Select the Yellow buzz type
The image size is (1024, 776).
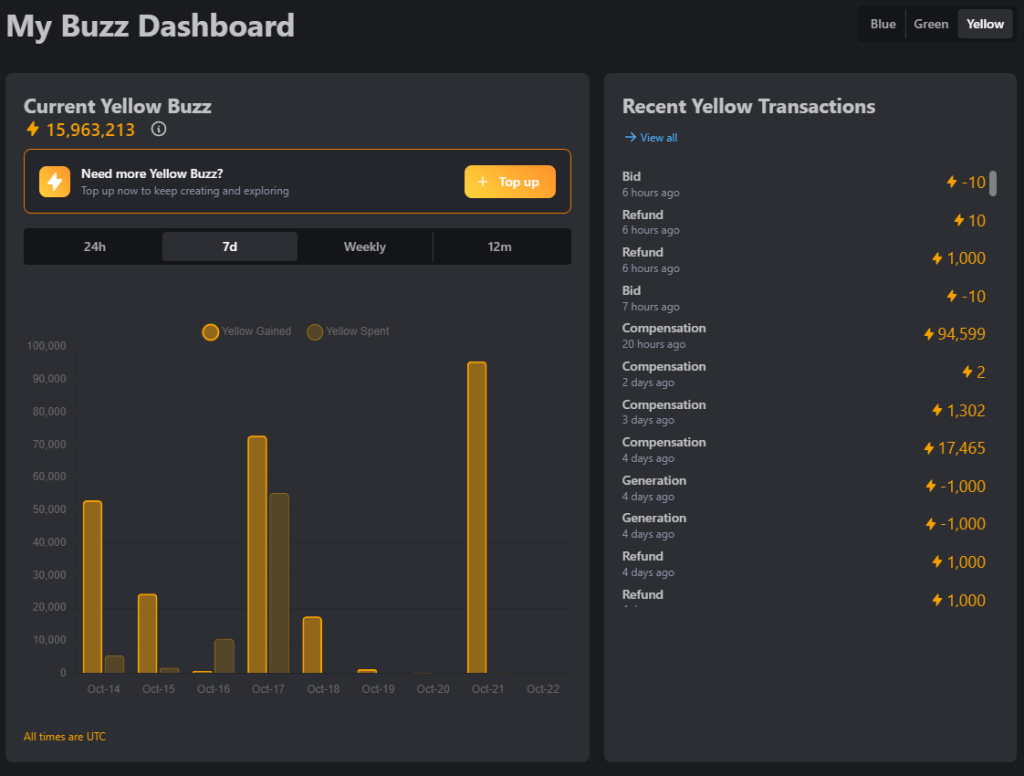pos(985,24)
